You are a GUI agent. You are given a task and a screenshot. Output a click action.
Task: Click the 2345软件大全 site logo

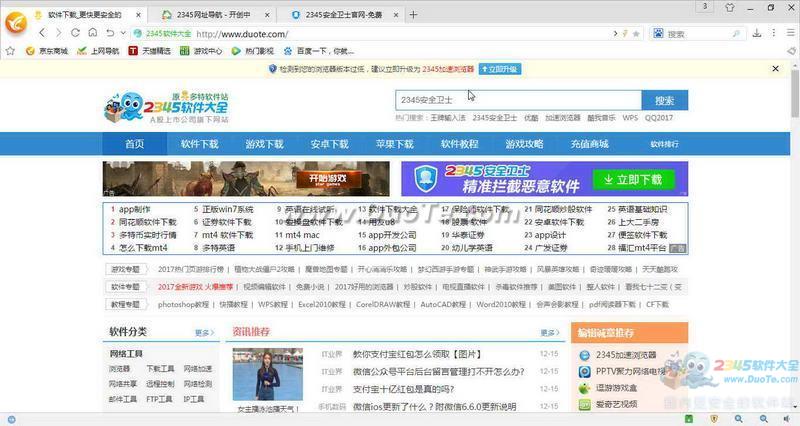click(x=166, y=107)
